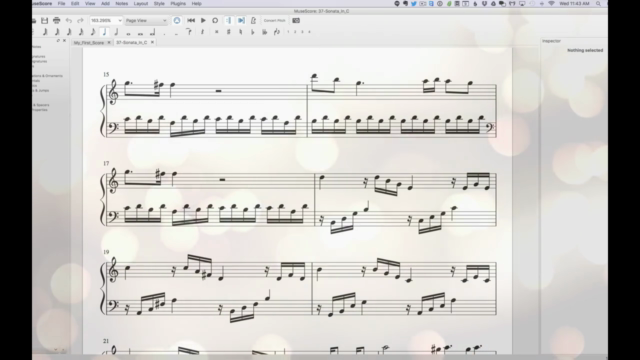Screen dimensions: 640x360
Task: Select the eighth note duration
Action: tap(93, 32)
